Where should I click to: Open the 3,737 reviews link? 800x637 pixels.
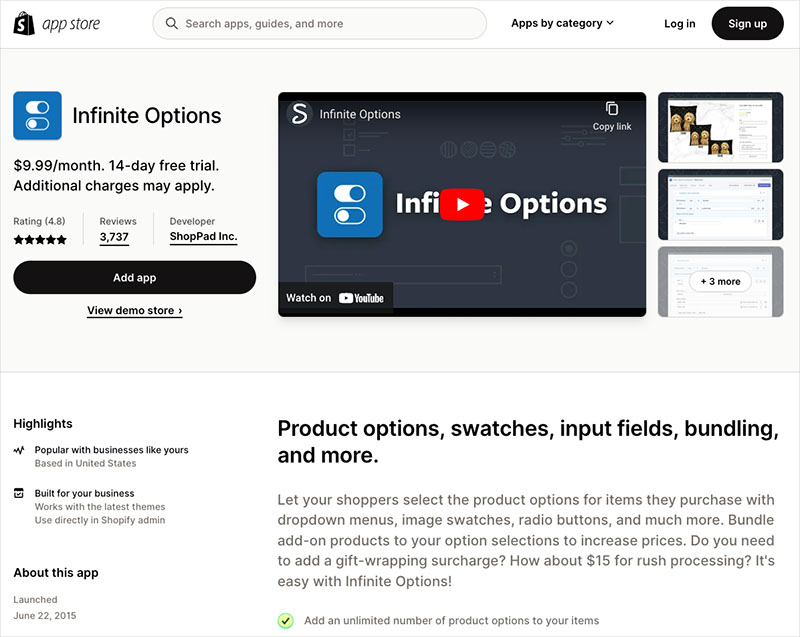[x=114, y=237]
